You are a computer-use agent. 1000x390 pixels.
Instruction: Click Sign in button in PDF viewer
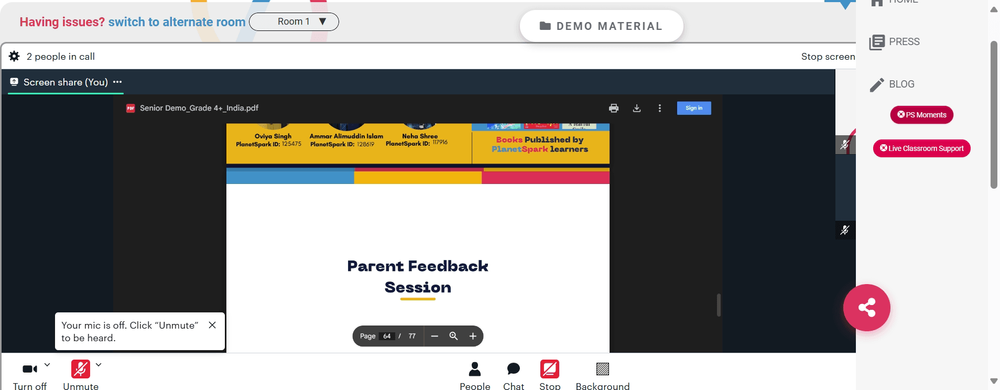(694, 108)
